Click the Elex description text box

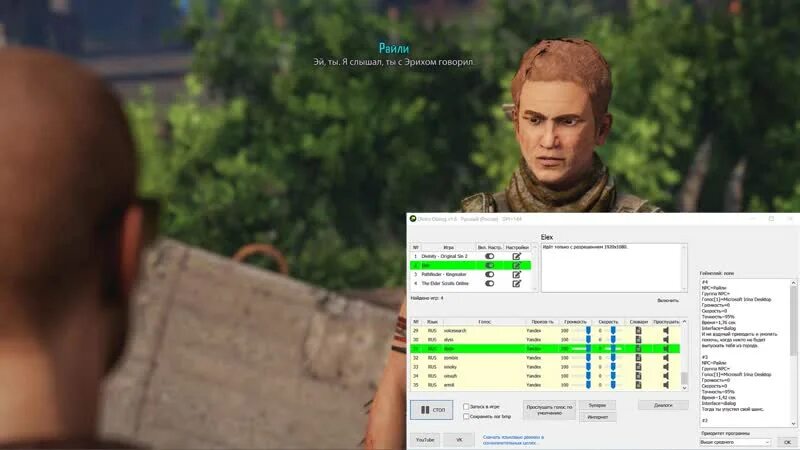614,268
